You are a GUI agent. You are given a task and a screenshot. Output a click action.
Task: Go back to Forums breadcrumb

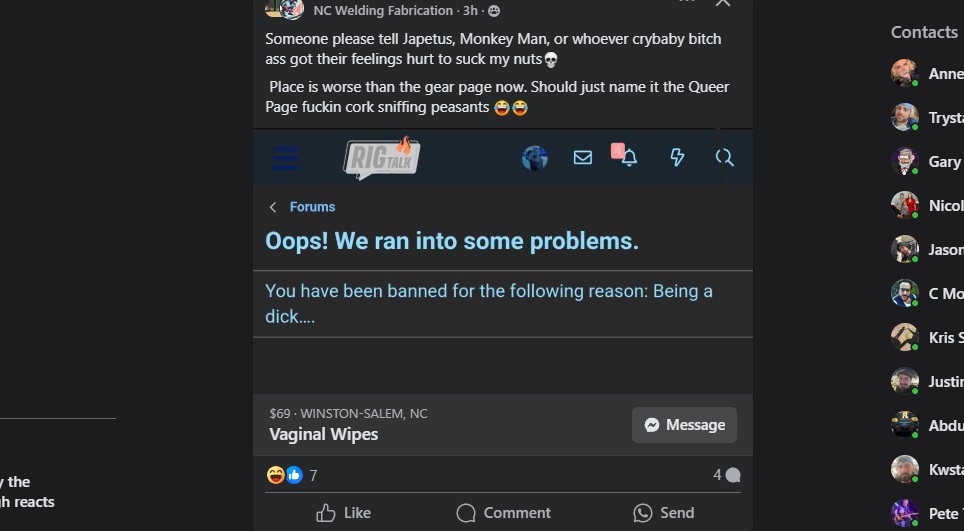point(312,207)
